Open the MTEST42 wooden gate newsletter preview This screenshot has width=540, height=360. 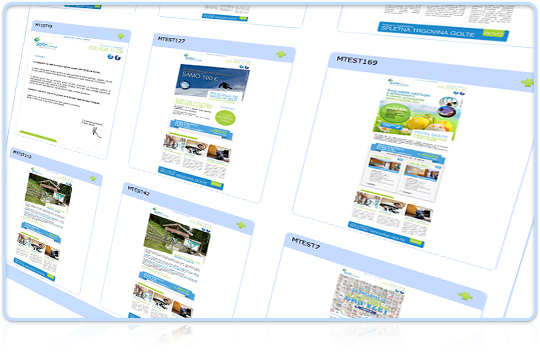[170, 263]
